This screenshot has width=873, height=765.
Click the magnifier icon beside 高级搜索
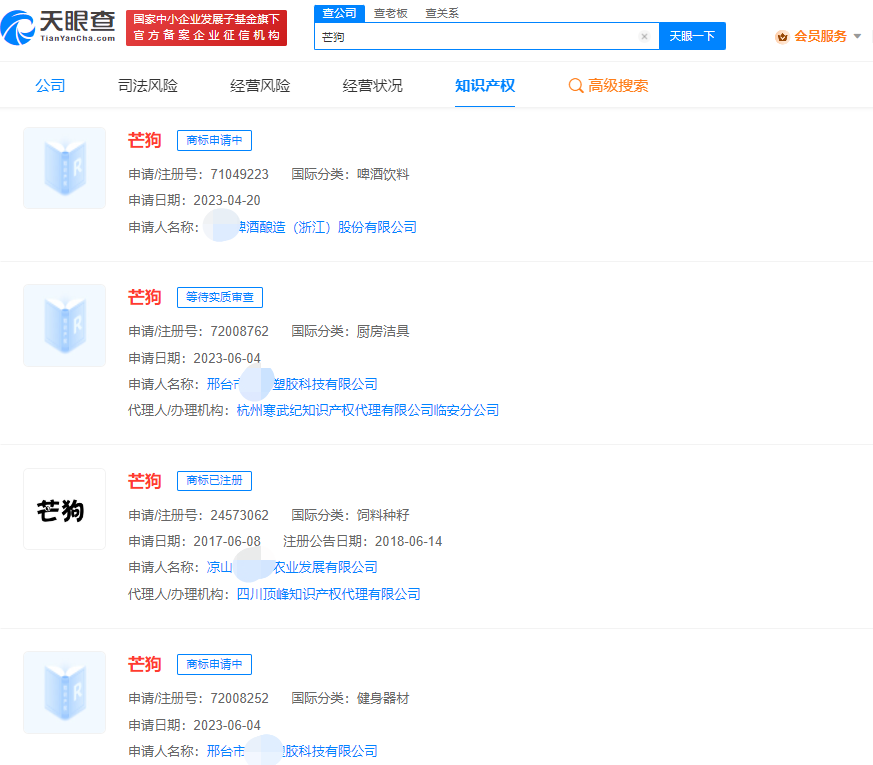tap(576, 86)
